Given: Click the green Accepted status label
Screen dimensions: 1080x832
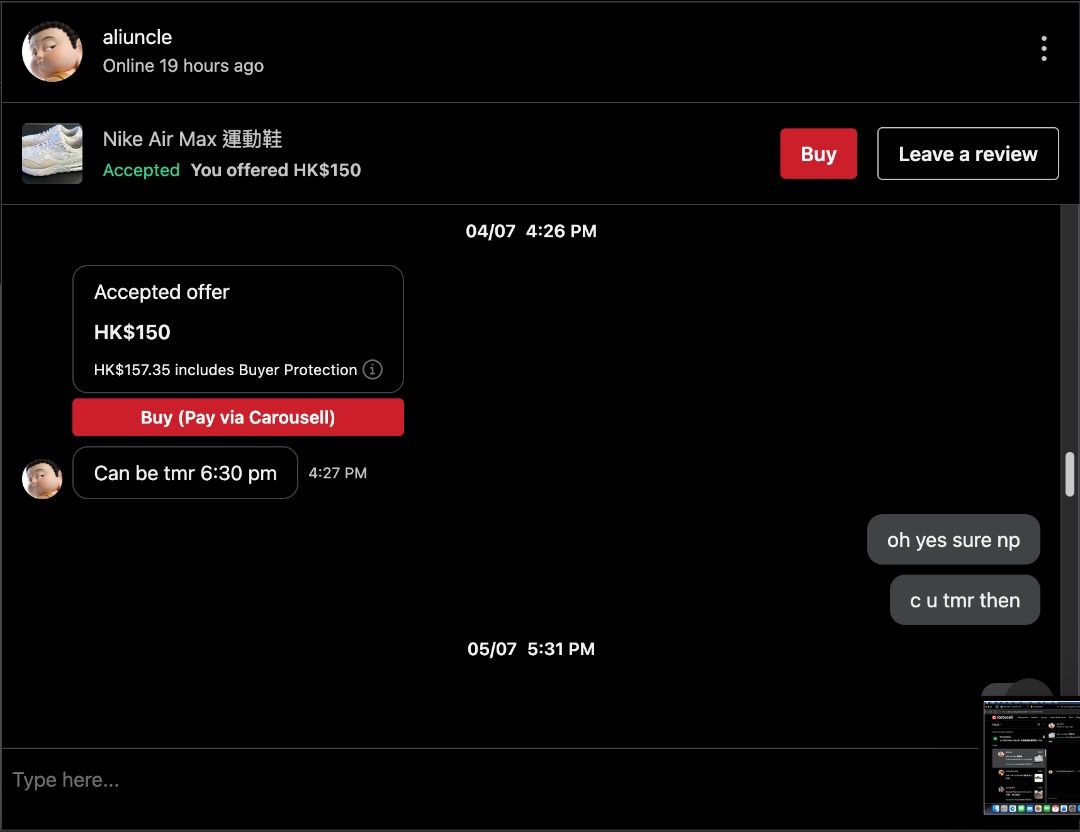Looking at the screenshot, I should pos(141,170).
